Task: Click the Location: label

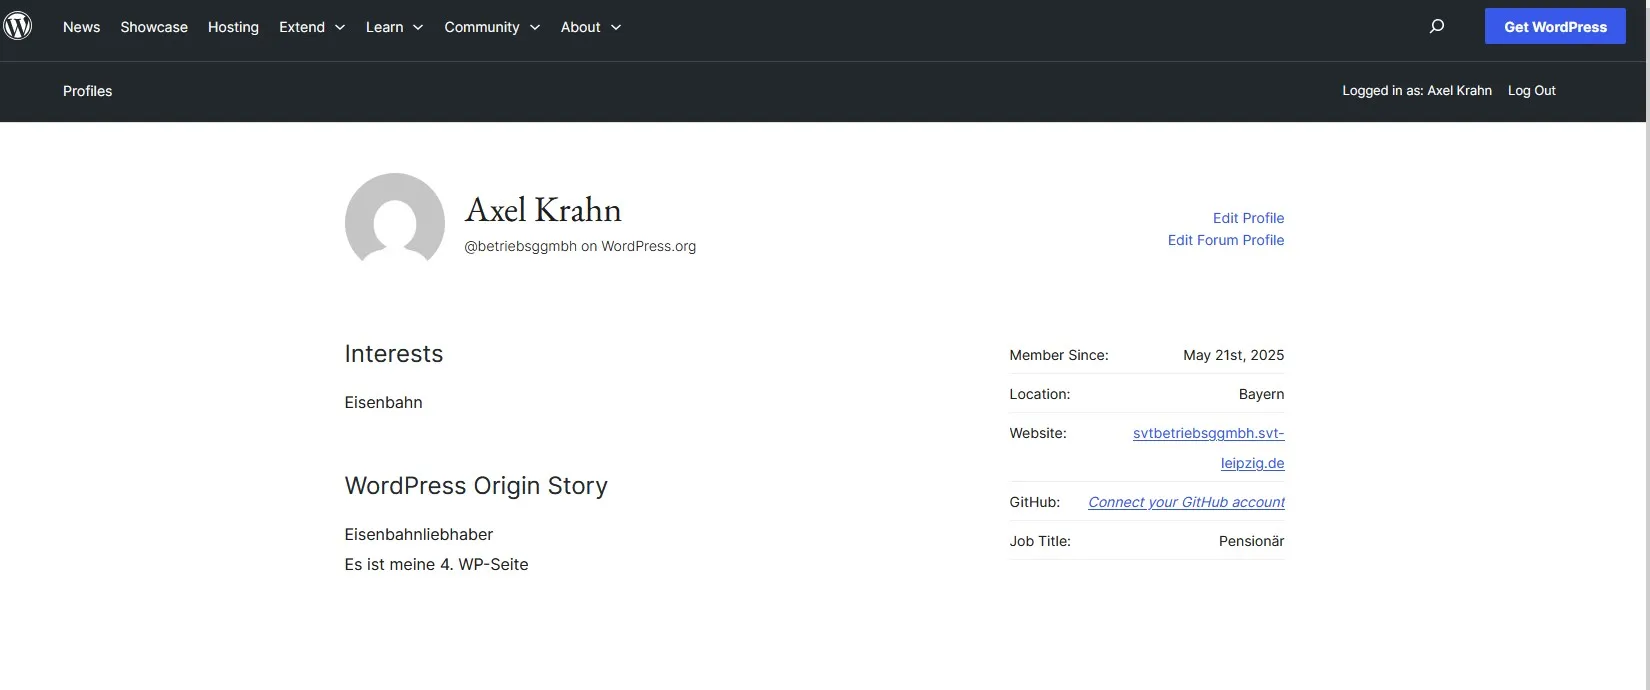Action: tap(1040, 394)
